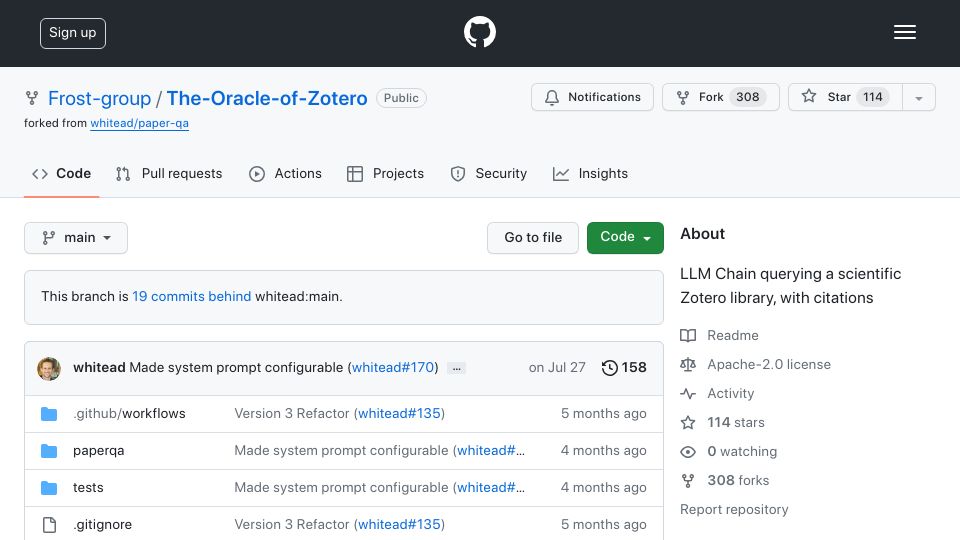Click the Actions play icon
This screenshot has width=960, height=540.
[257, 174]
